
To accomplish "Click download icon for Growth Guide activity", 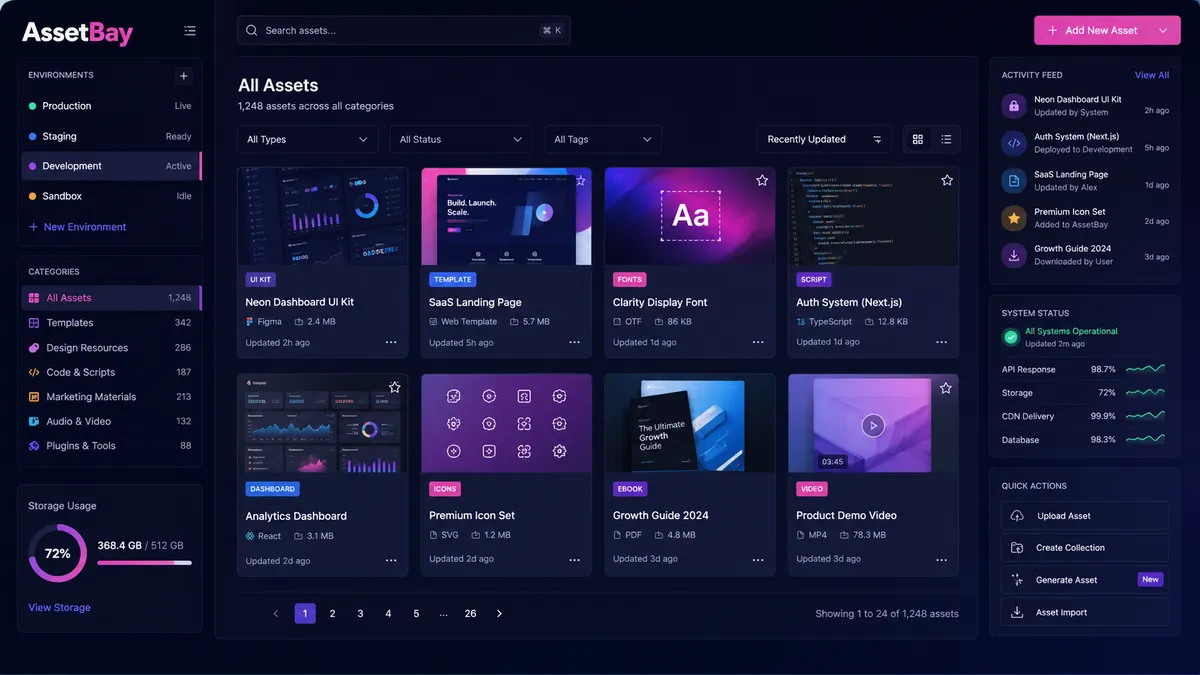I will pos(1014,255).
